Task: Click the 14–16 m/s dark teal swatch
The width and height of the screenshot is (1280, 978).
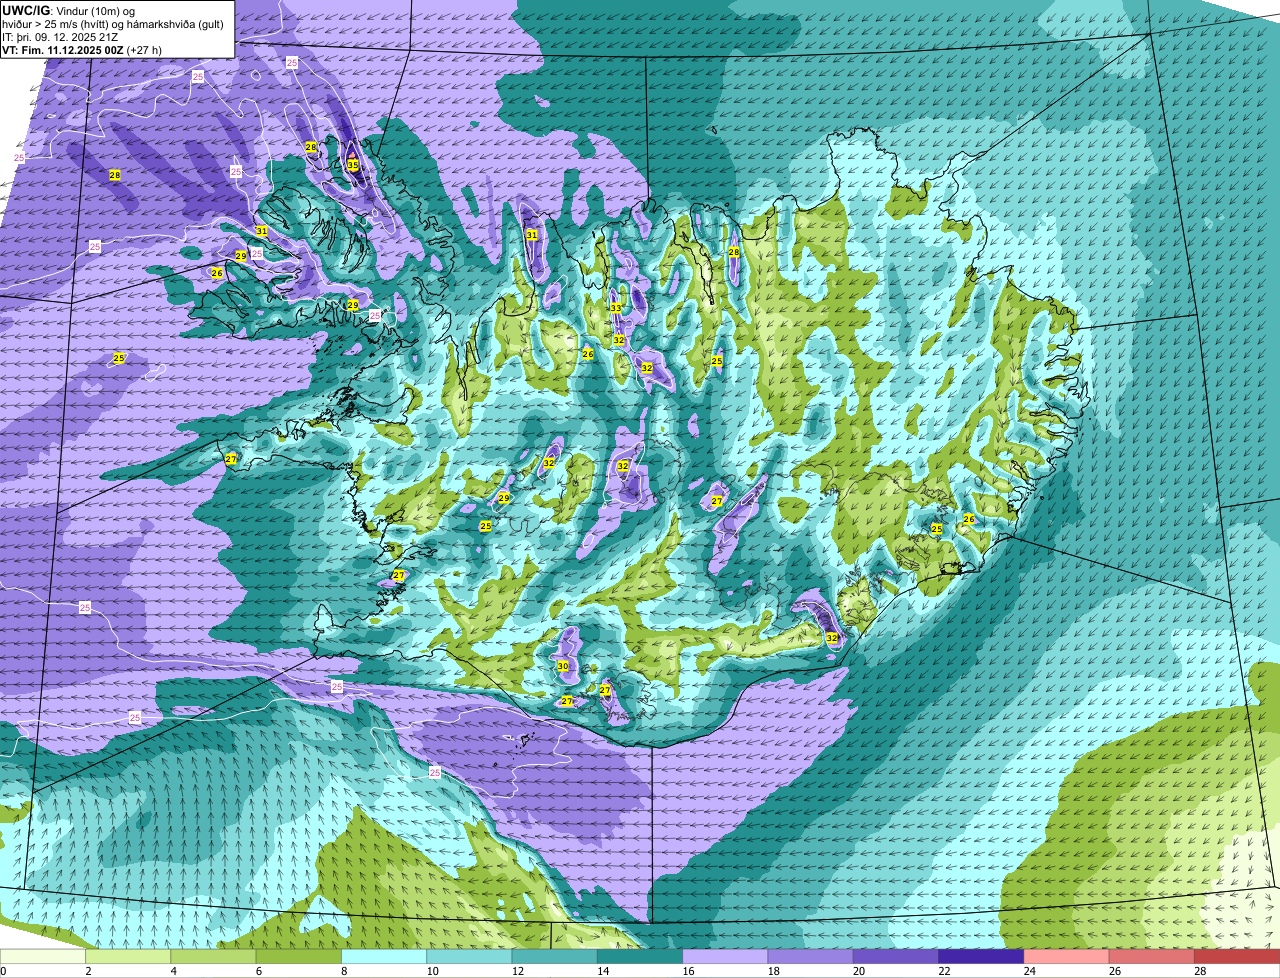Action: (x=640, y=957)
